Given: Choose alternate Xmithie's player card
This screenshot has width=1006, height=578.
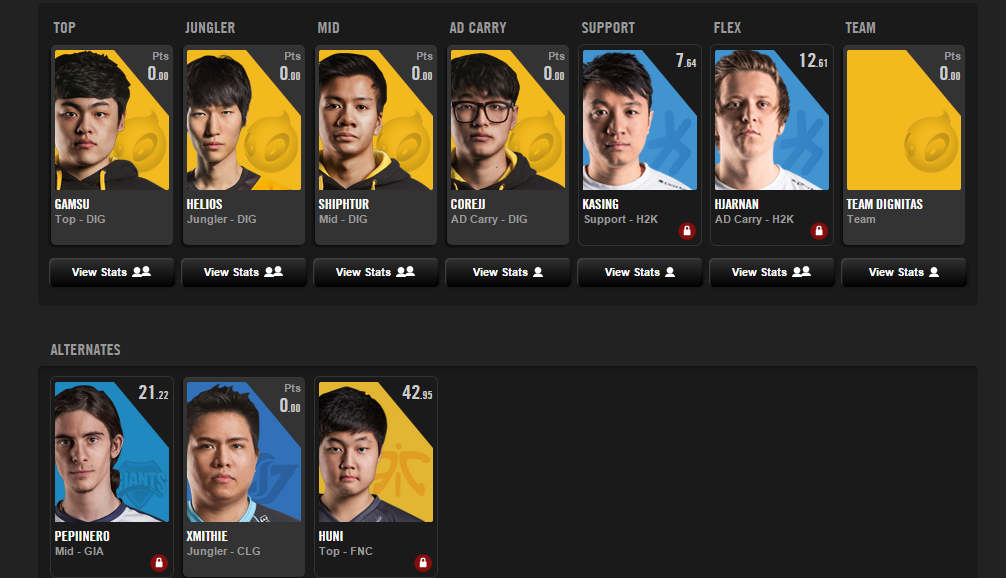Looking at the screenshot, I should click(x=244, y=477).
